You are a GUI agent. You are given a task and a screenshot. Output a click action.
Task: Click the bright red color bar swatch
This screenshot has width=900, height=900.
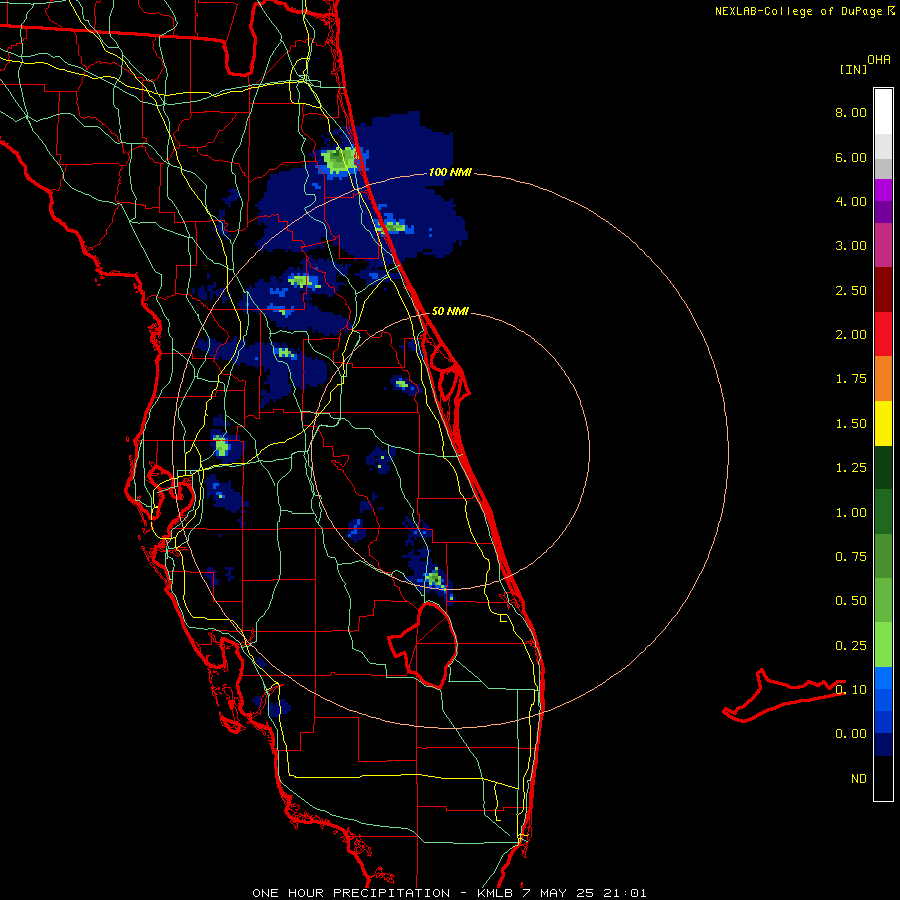tap(883, 334)
